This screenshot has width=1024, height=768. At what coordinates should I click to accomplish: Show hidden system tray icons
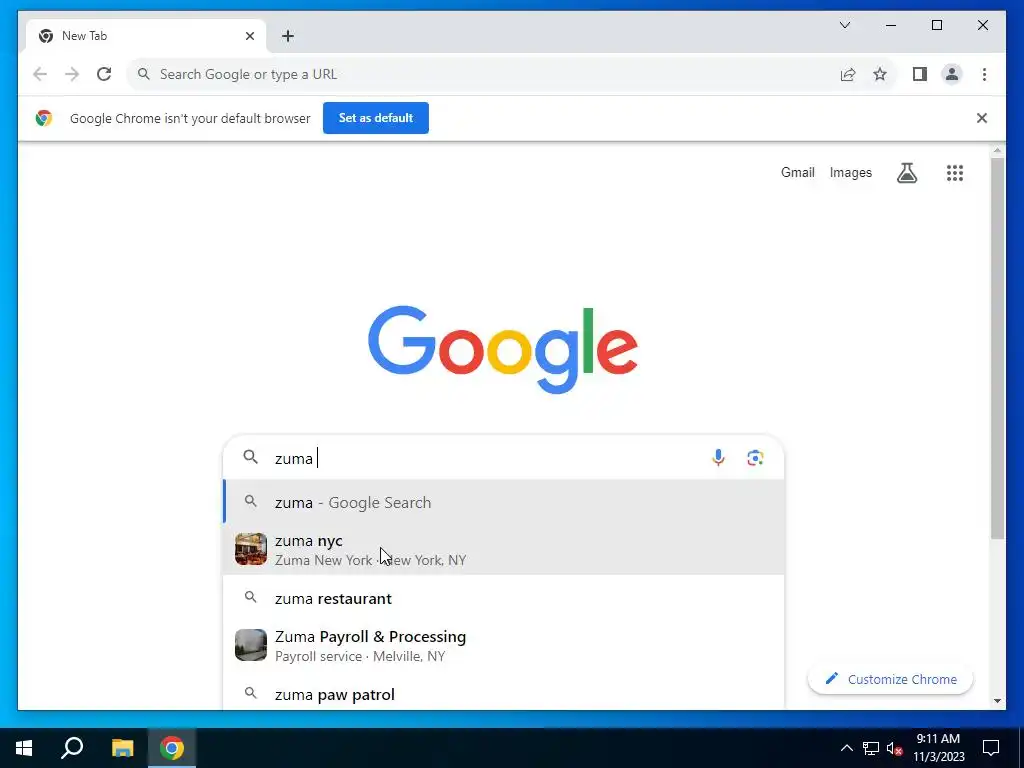[846, 748]
